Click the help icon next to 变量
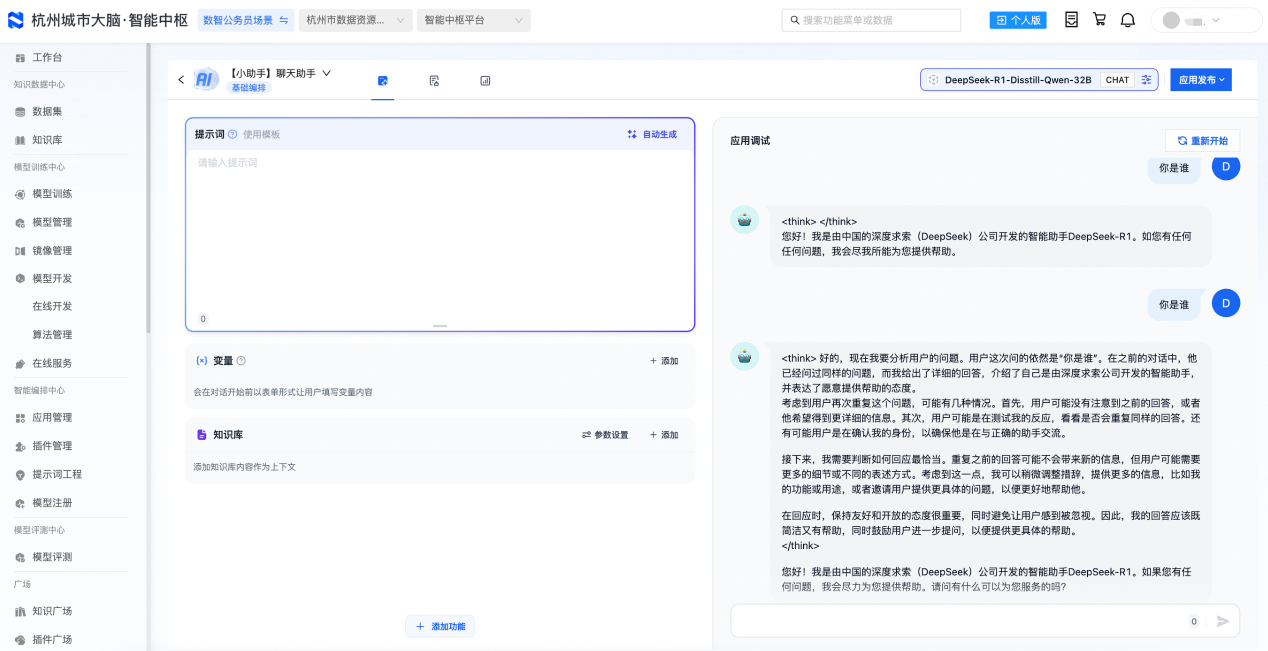Screen dimensions: 1268x651 [241, 361]
